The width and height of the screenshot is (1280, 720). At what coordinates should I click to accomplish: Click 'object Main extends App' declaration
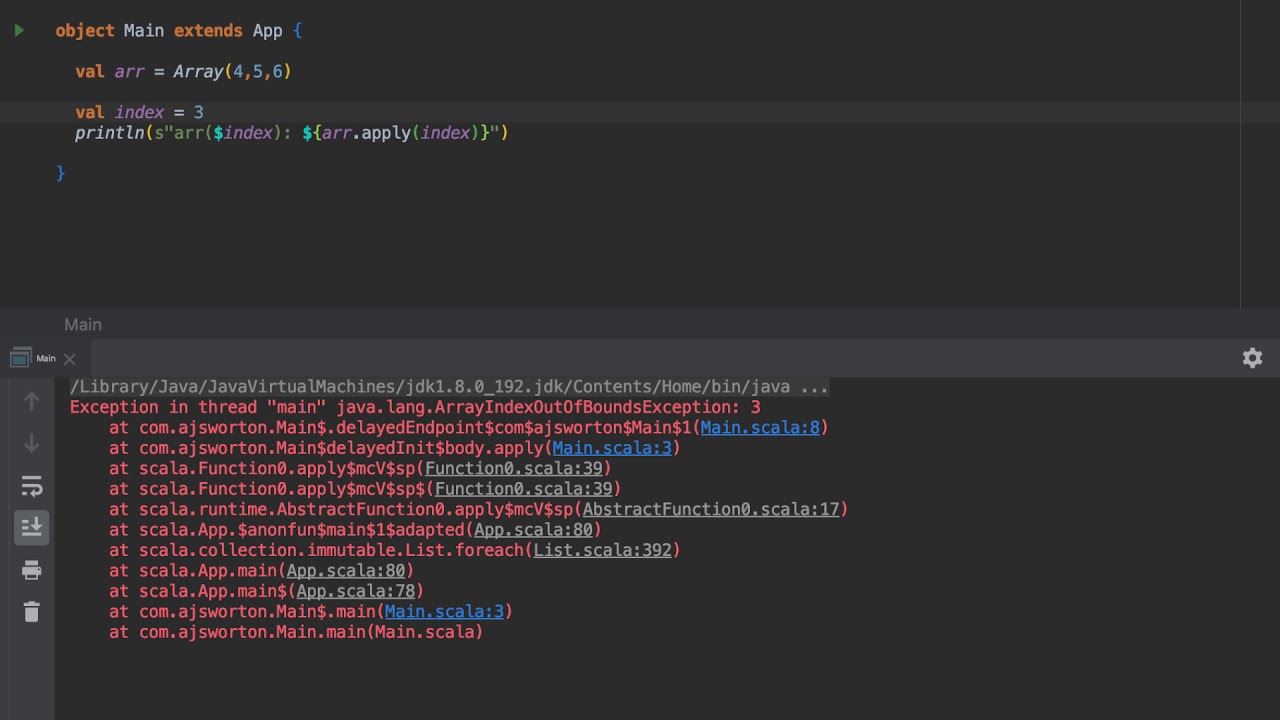pos(178,31)
